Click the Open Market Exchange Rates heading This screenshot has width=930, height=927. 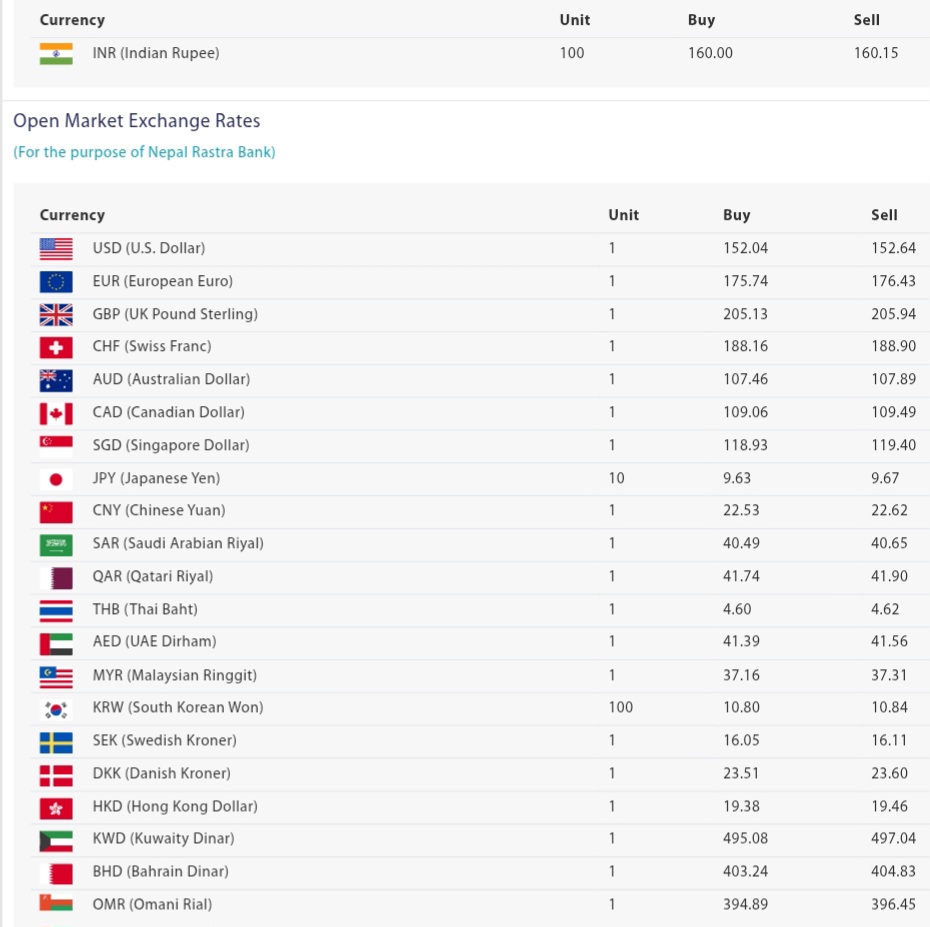[136, 120]
